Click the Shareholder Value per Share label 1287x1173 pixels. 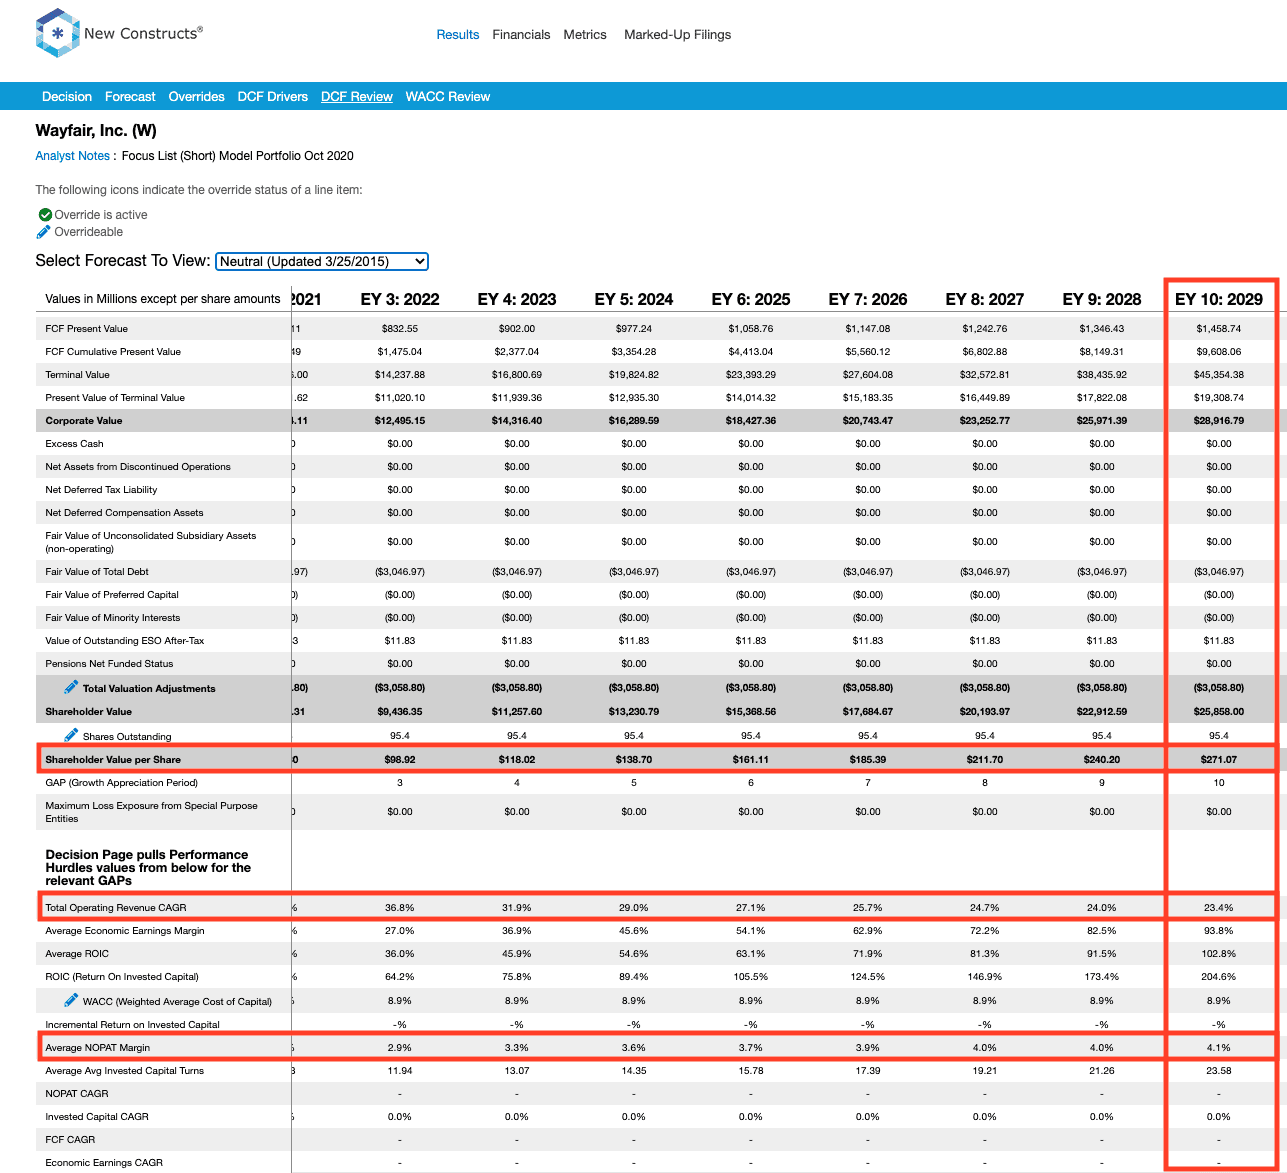[113, 760]
